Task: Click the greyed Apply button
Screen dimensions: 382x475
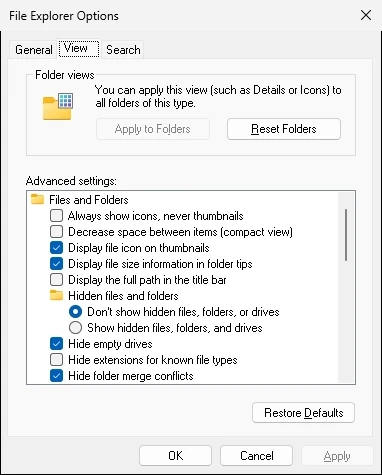Action: [x=337, y=455]
